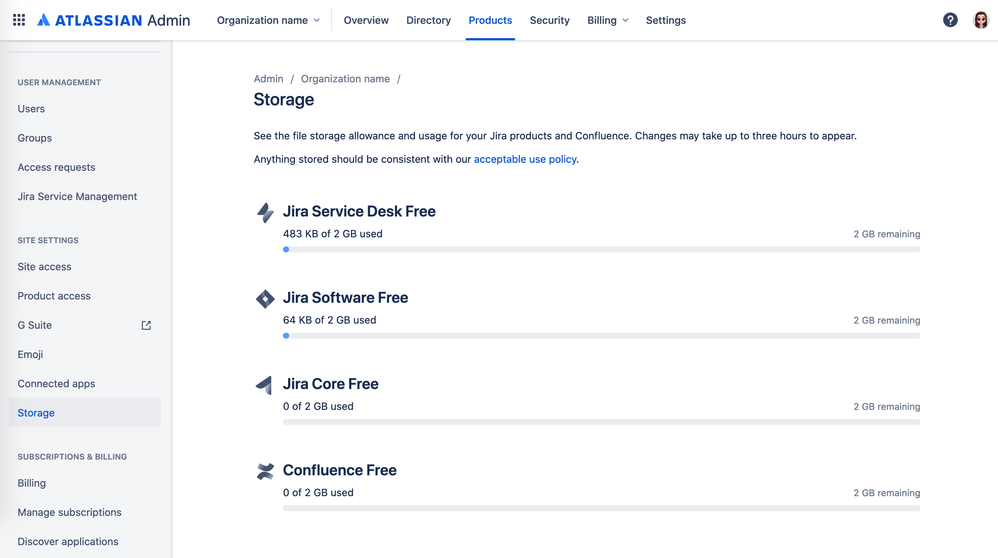Click the Jira Software diamond icon
The width and height of the screenshot is (998, 558).
(265, 298)
